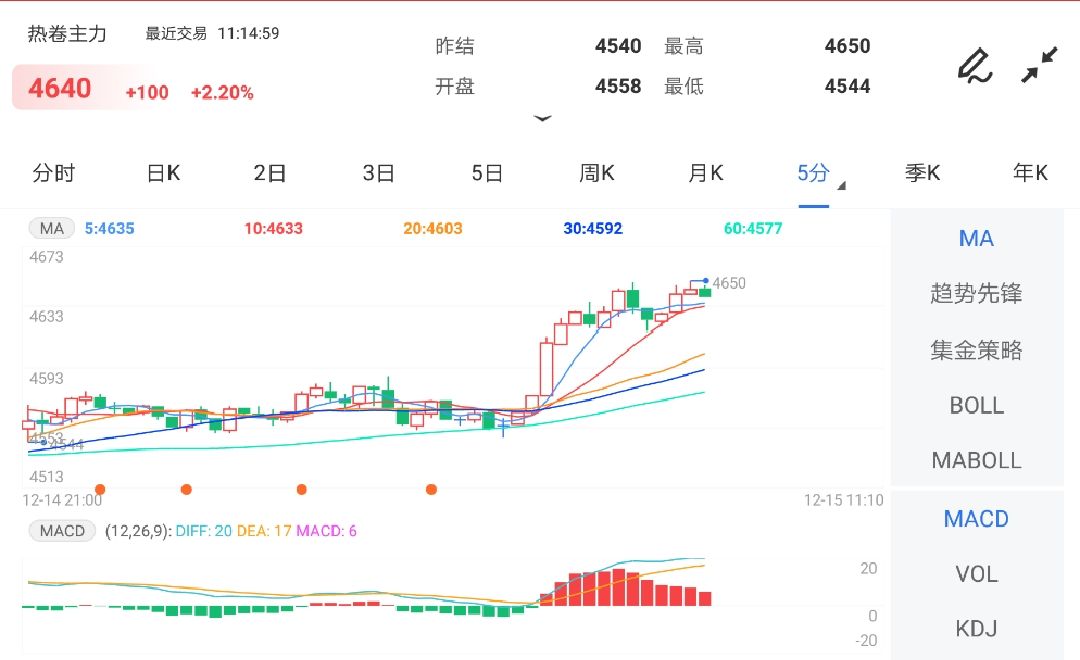This screenshot has height=660, width=1080.
Task: Open the 5分 period dropdown triangle
Action: coord(841,185)
